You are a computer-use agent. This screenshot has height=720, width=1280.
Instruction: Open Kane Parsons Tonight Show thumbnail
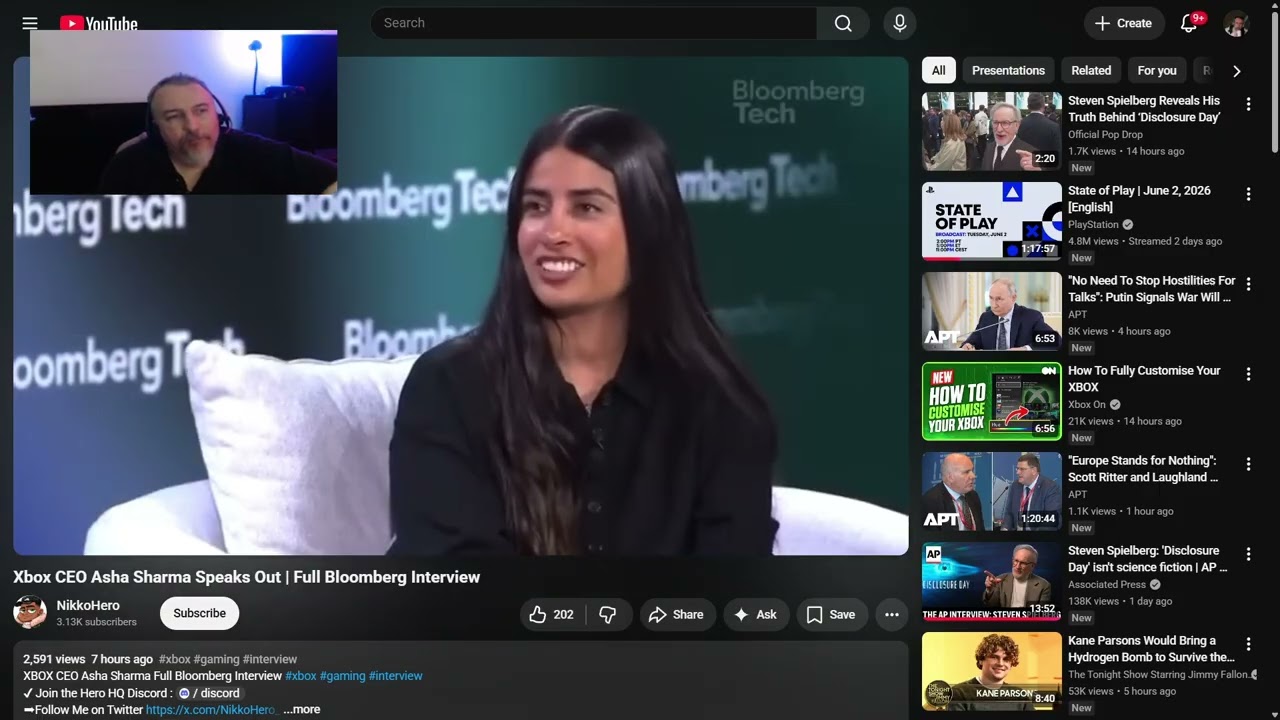point(992,671)
